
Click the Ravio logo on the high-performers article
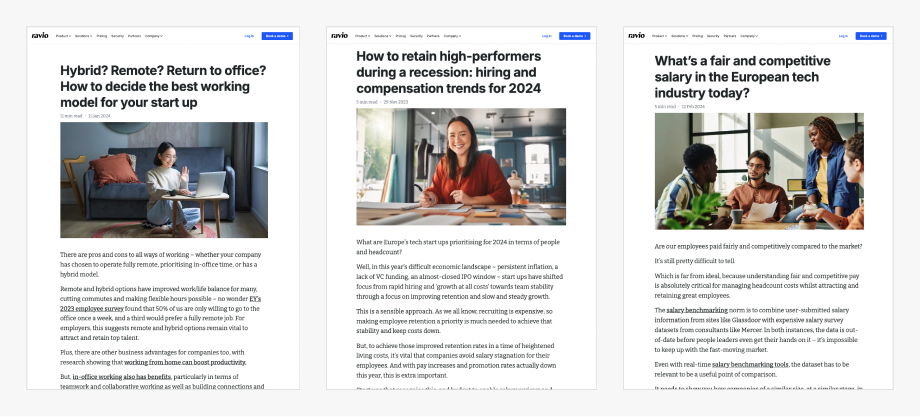[340, 35]
